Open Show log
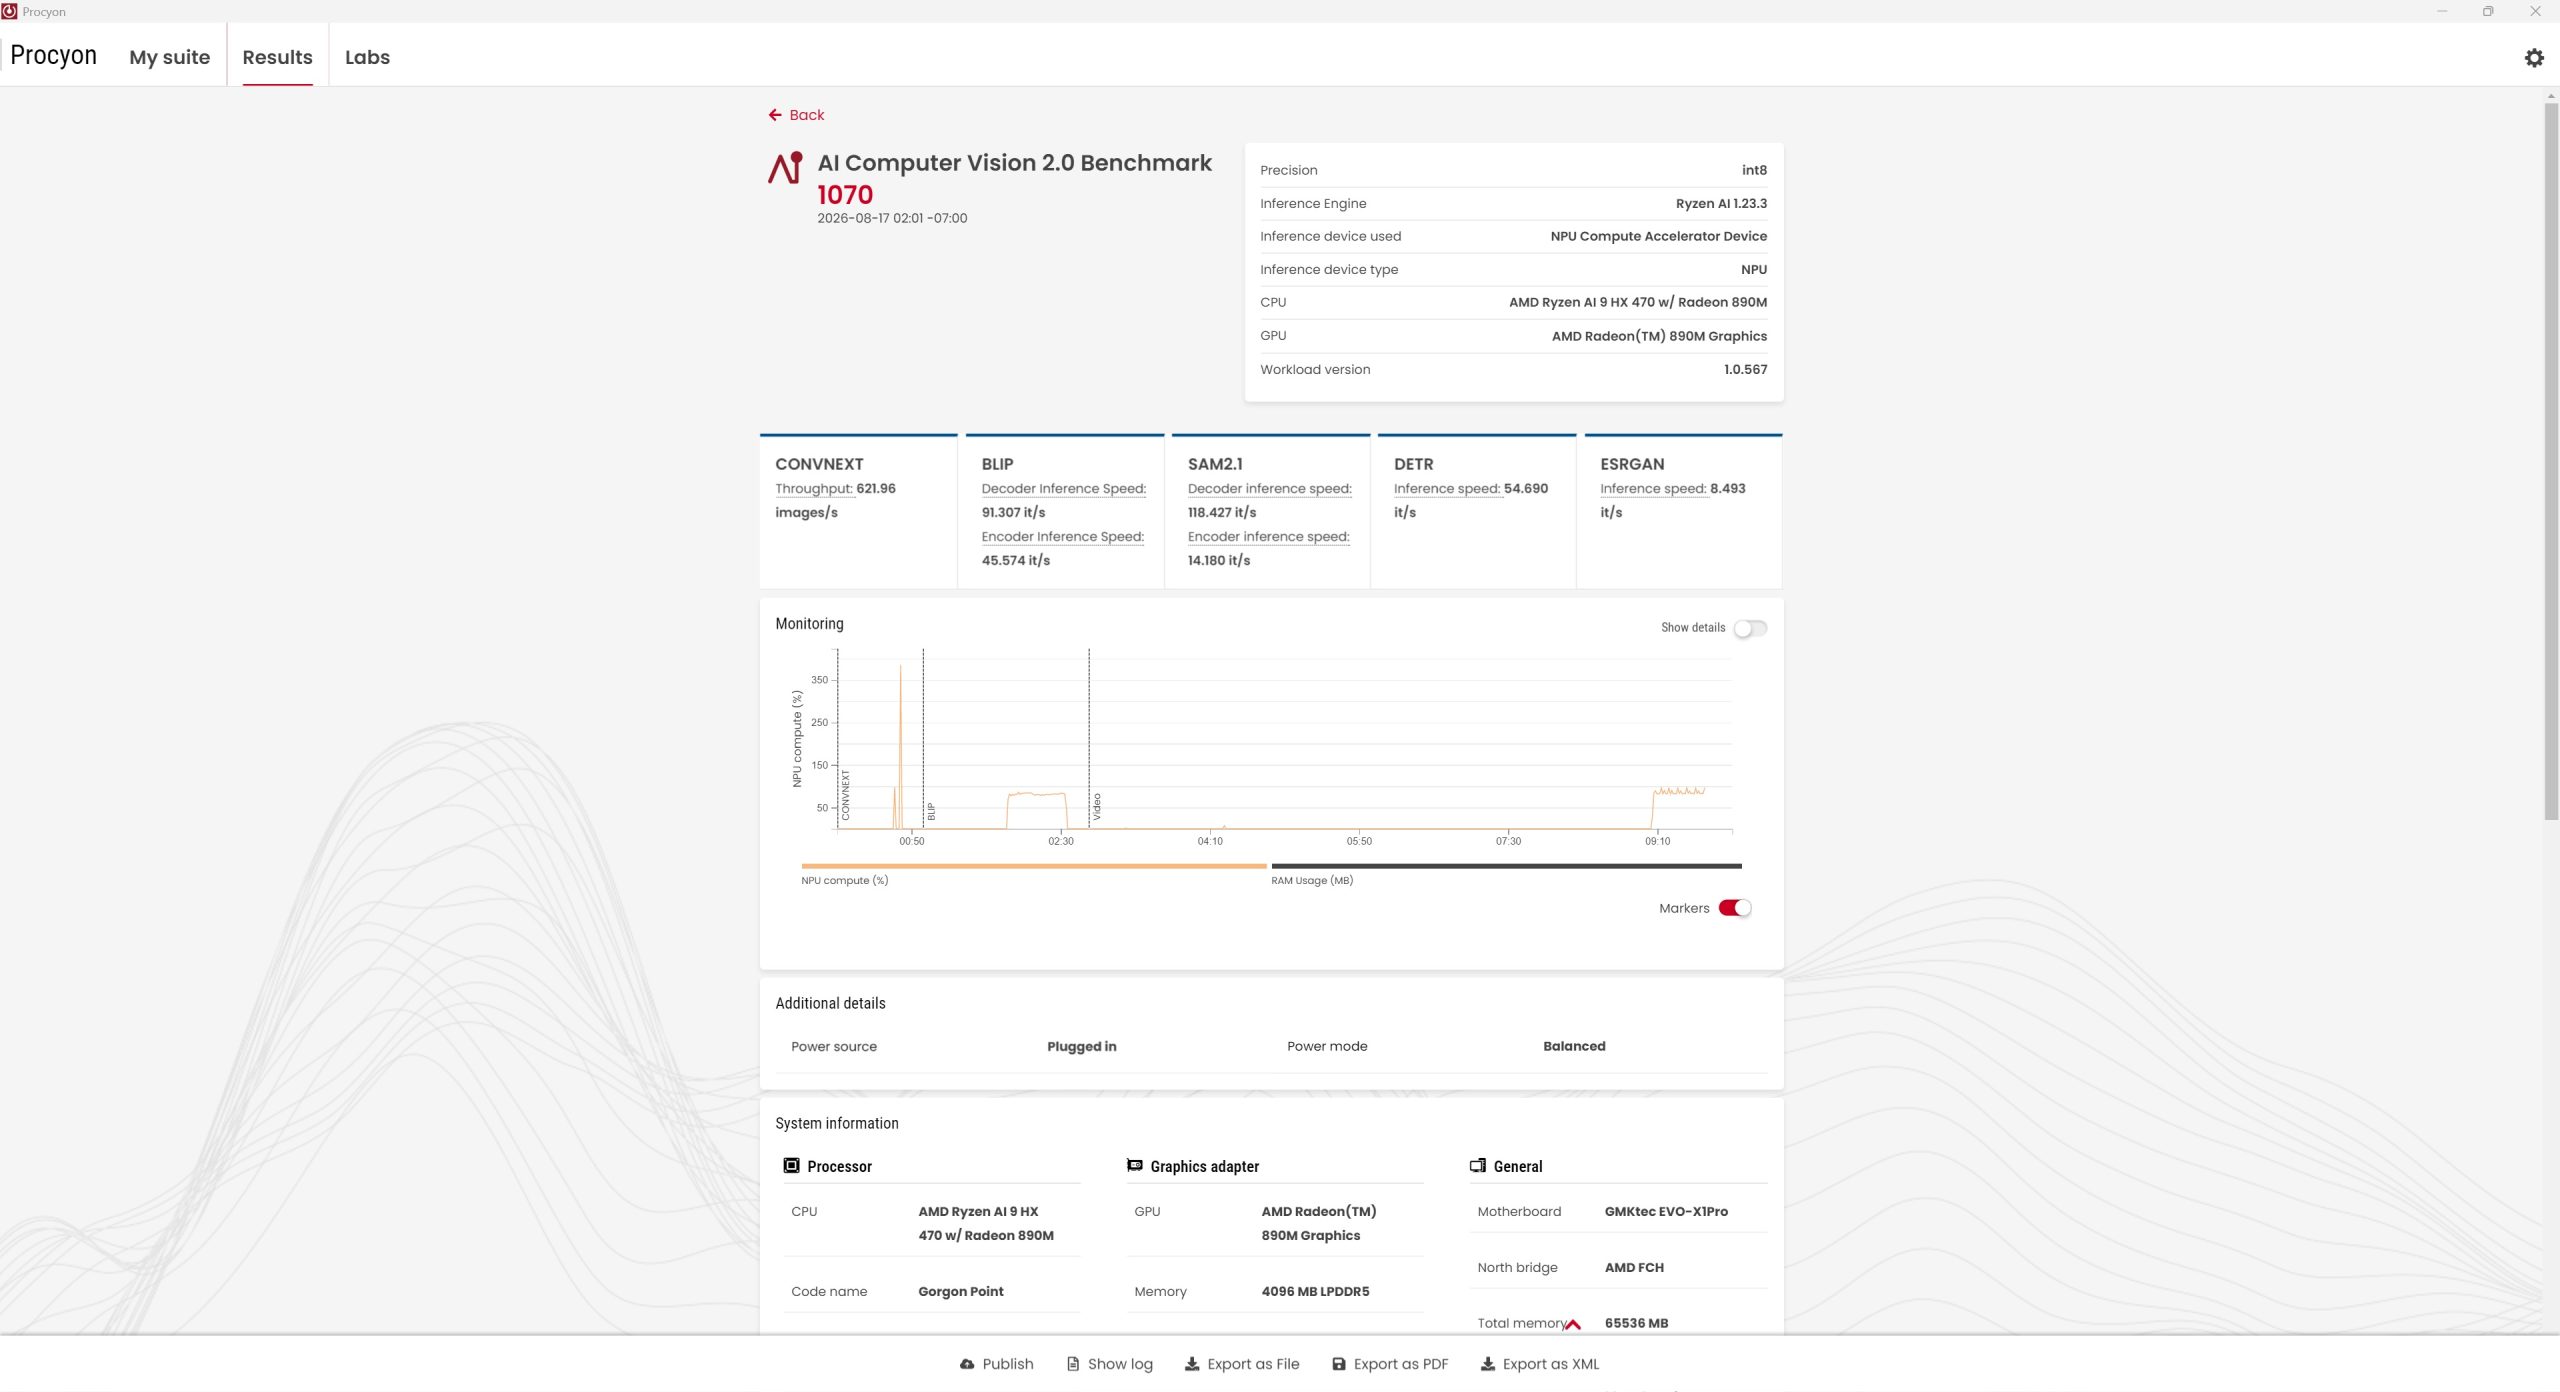The height and width of the screenshot is (1392, 2560). [1110, 1364]
